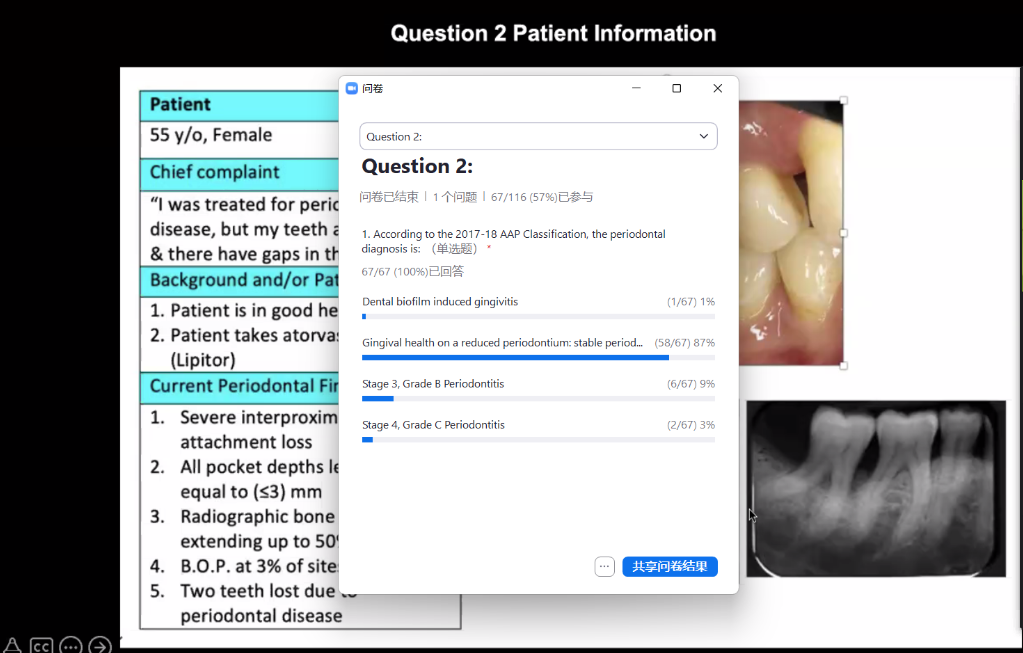The height and width of the screenshot is (653, 1023).
Task: Click the blue share poll results button
Action: (670, 567)
